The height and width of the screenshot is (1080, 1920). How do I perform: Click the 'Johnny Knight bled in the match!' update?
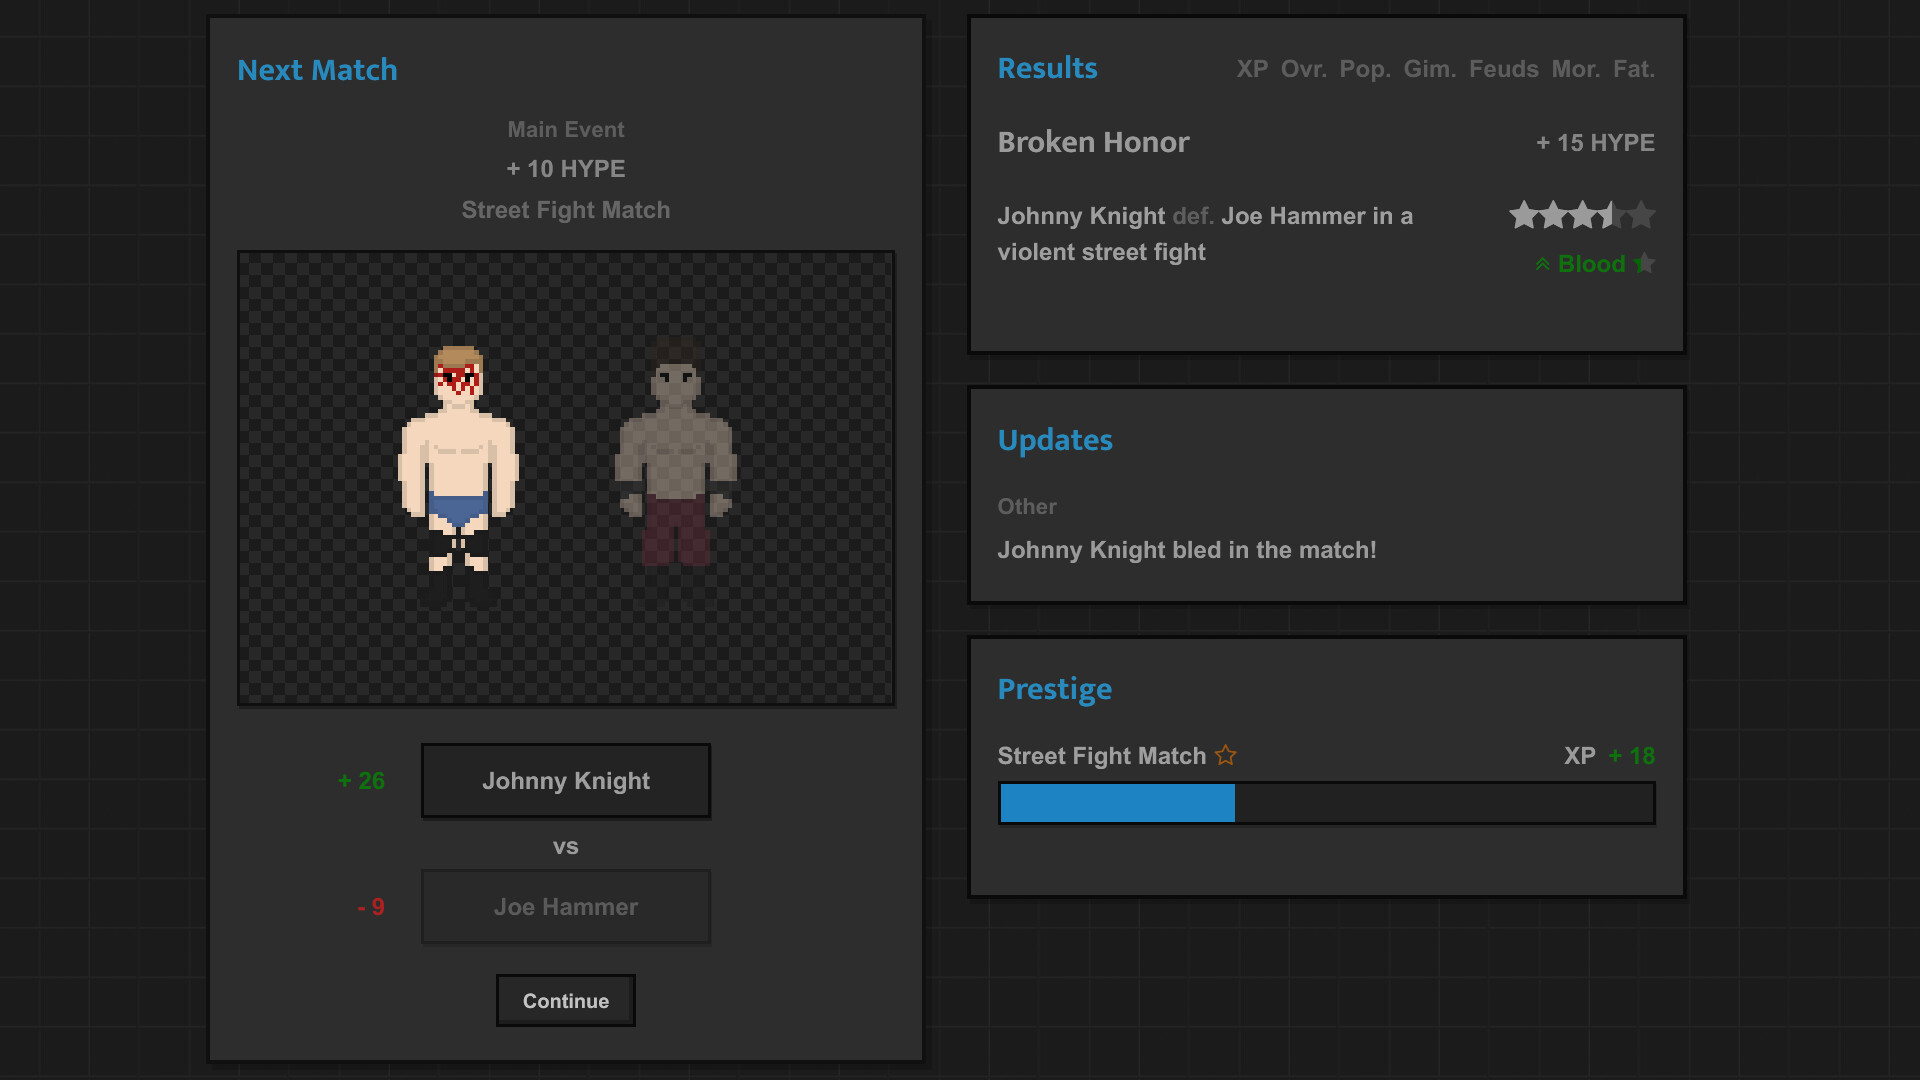coord(1187,550)
